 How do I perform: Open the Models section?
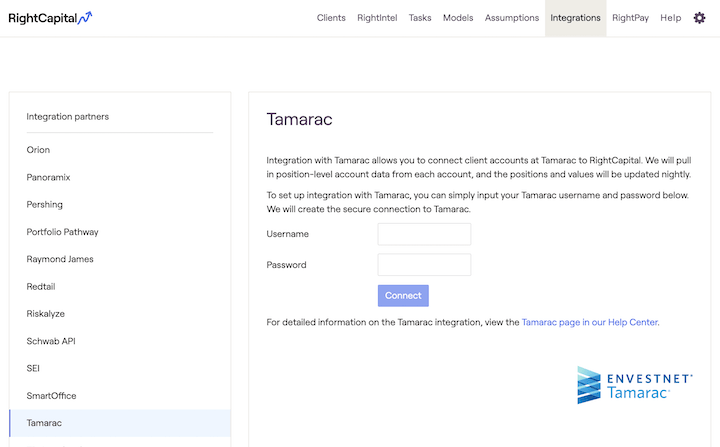(x=458, y=18)
